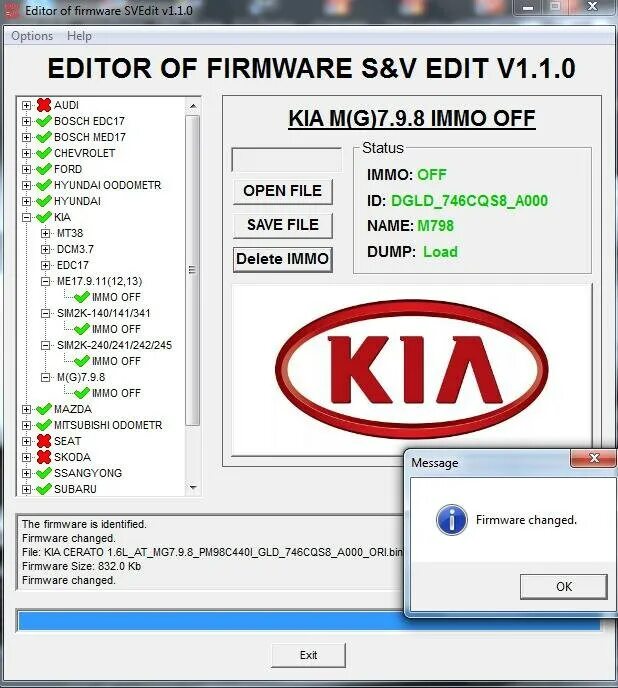
Task: Click the blue info icon in Message dialog
Action: (x=452, y=520)
